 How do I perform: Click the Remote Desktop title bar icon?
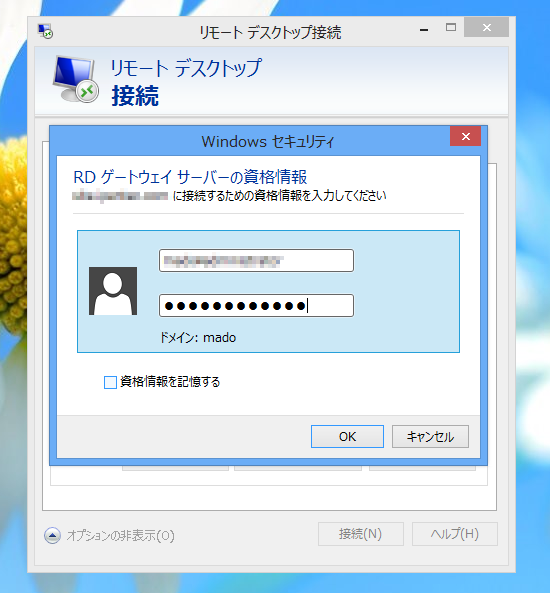(x=45, y=31)
